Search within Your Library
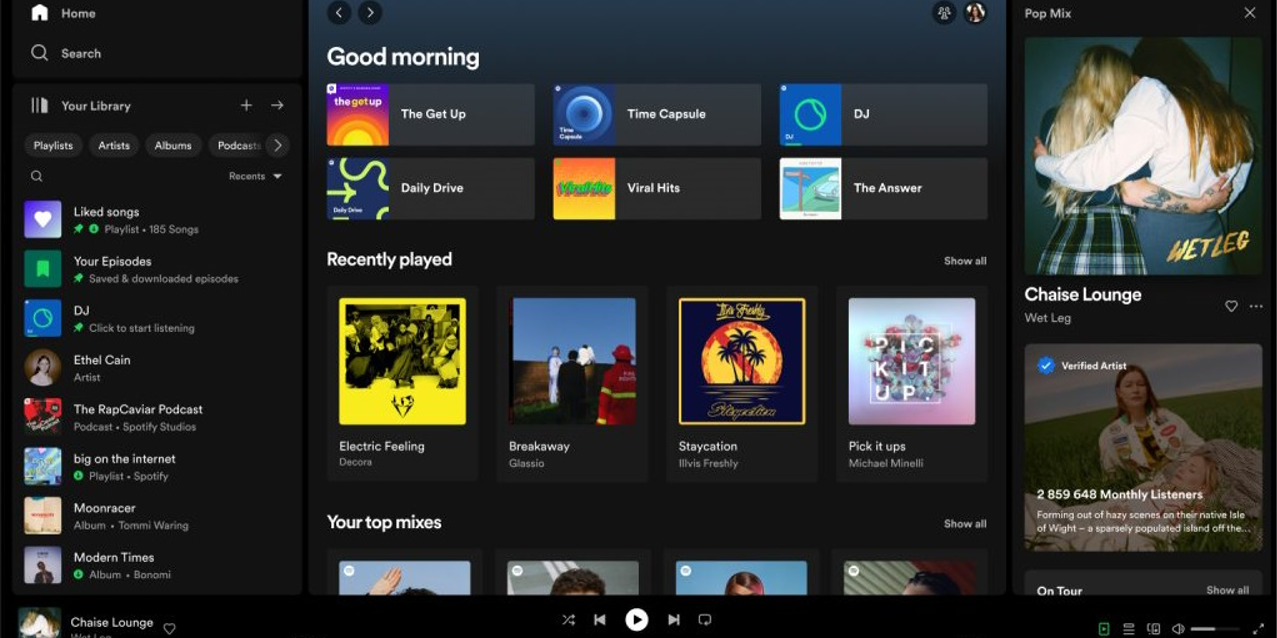Image resolution: width=1277 pixels, height=638 pixels. 37,176
